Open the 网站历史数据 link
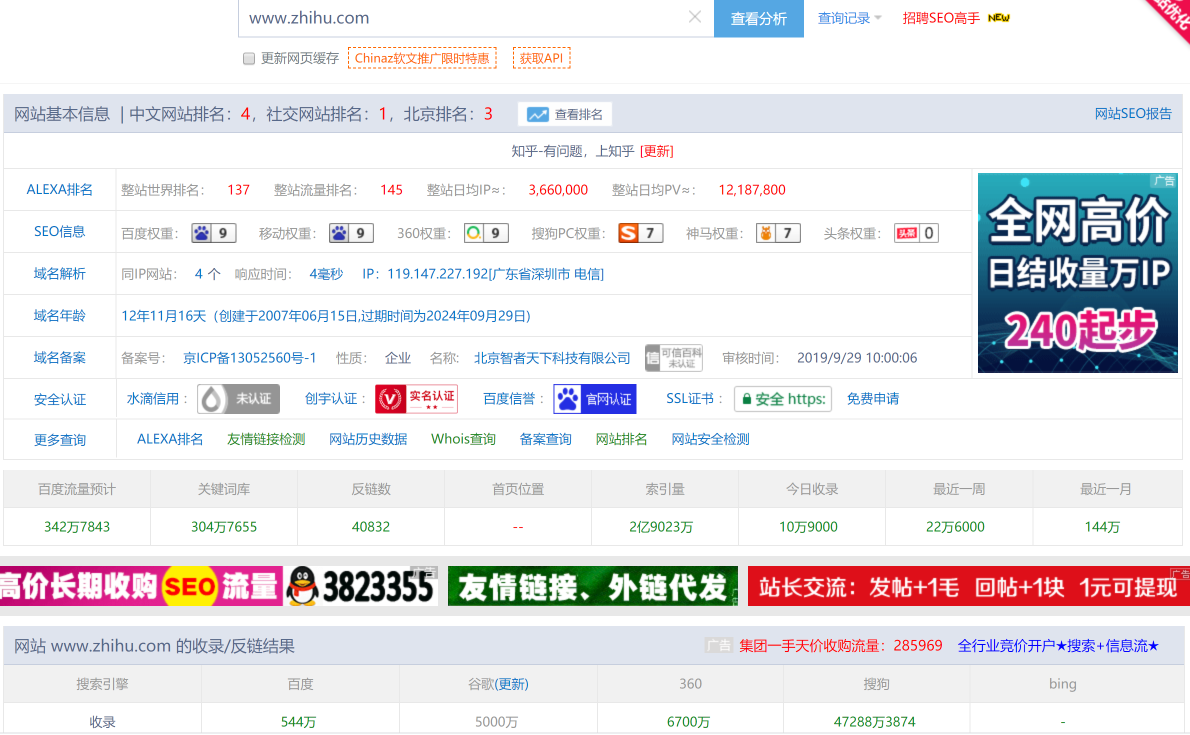 click(x=368, y=439)
